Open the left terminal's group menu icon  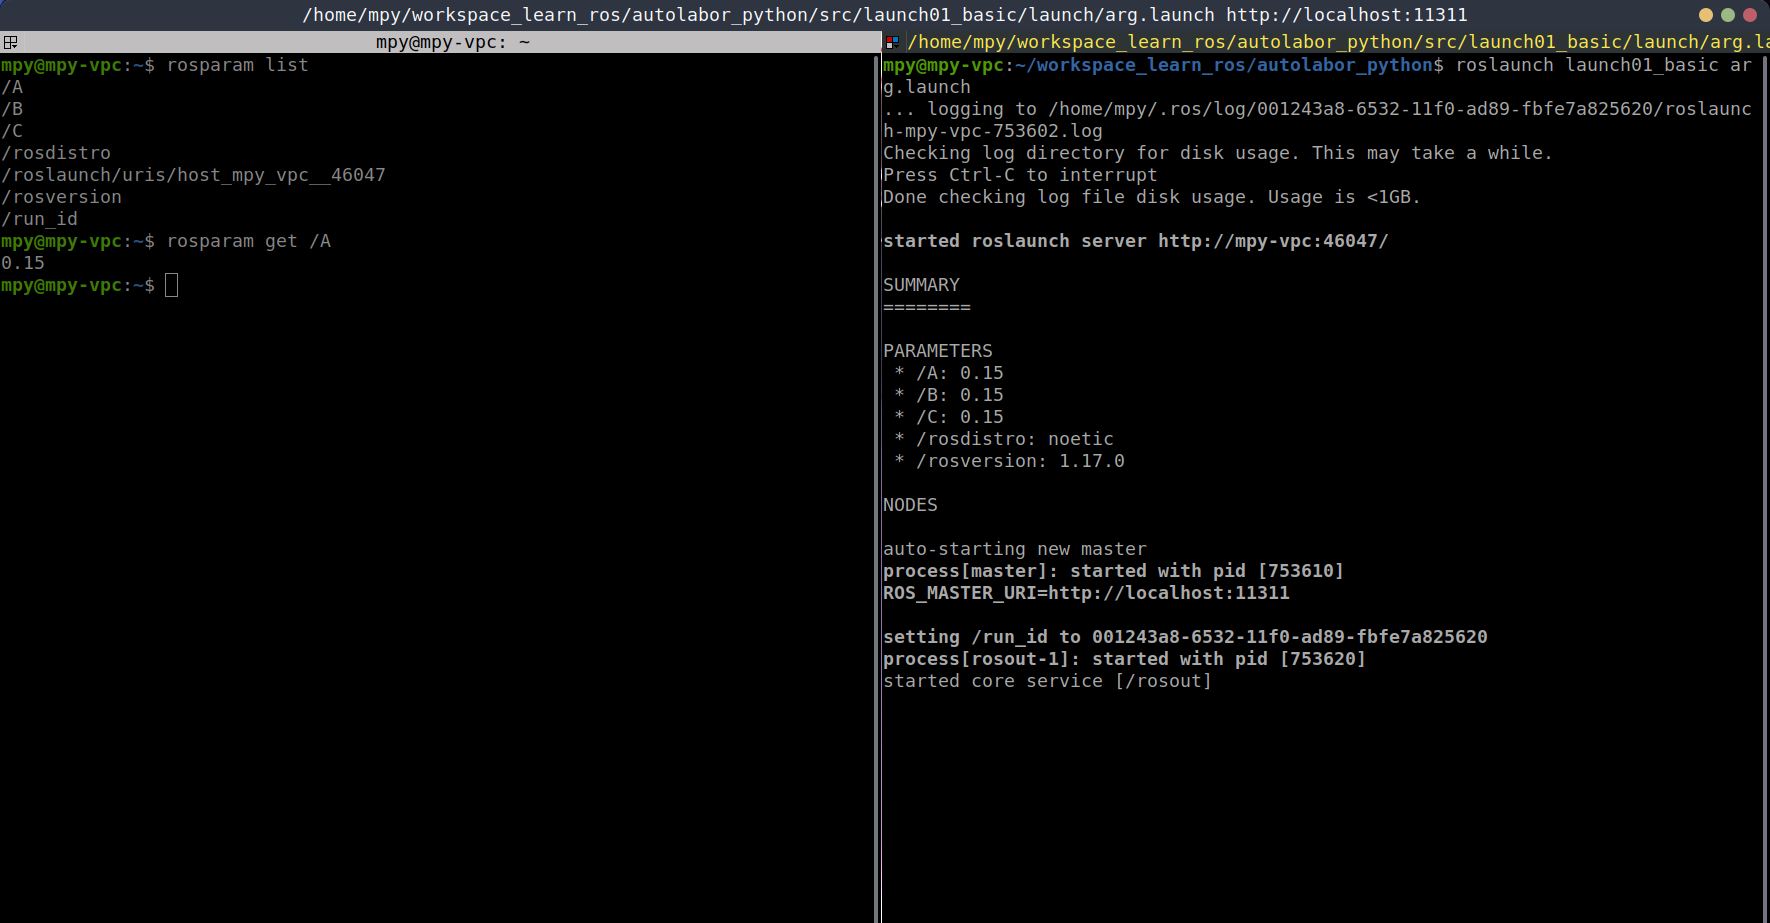10,42
